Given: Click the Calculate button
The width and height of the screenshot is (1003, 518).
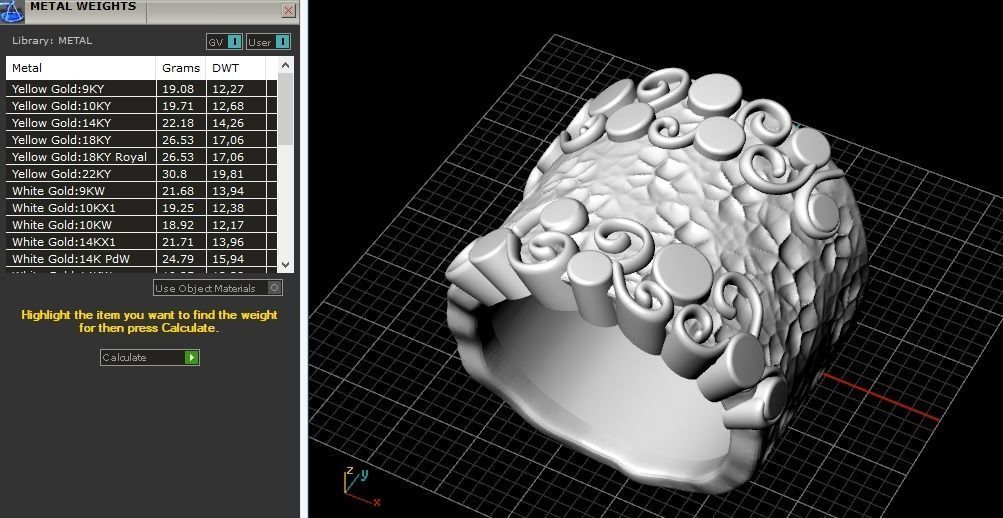Looking at the screenshot, I should click(150, 357).
